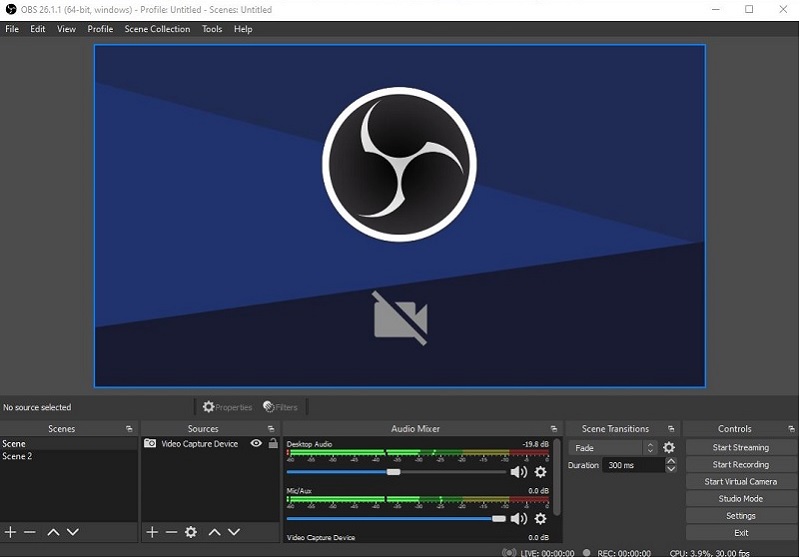The height and width of the screenshot is (558, 800).
Task: Open the Profile menu
Action: [100, 29]
